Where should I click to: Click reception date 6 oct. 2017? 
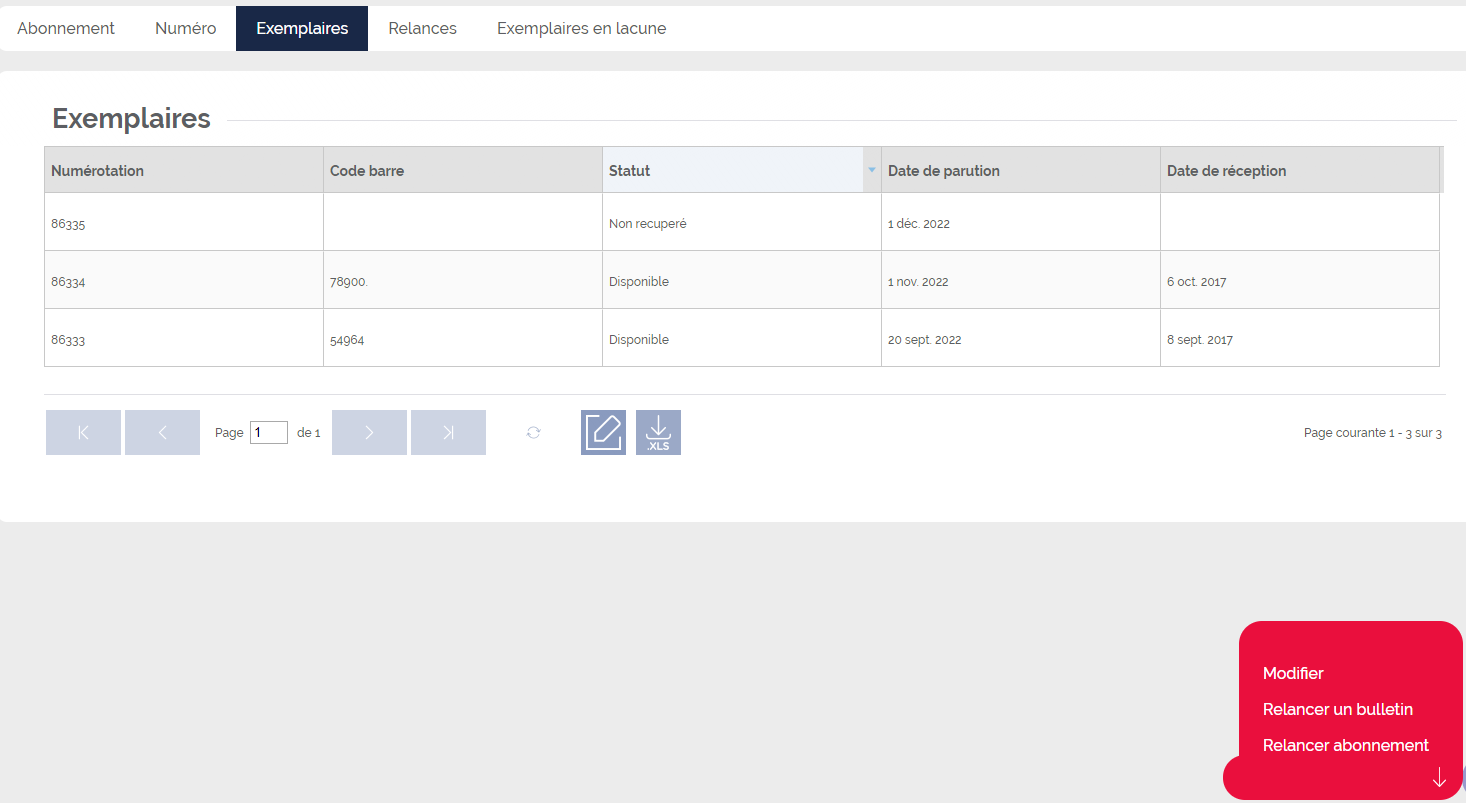click(x=1299, y=281)
